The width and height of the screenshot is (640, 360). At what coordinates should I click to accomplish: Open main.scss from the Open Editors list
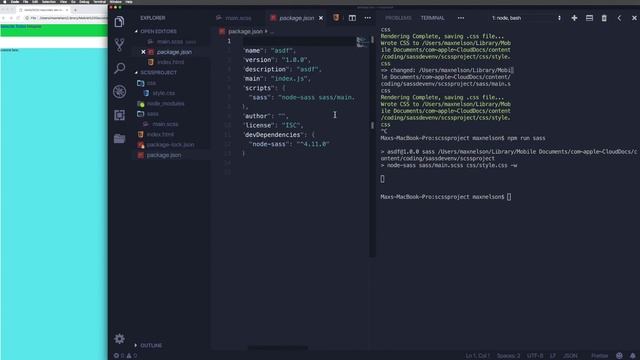tap(171, 42)
